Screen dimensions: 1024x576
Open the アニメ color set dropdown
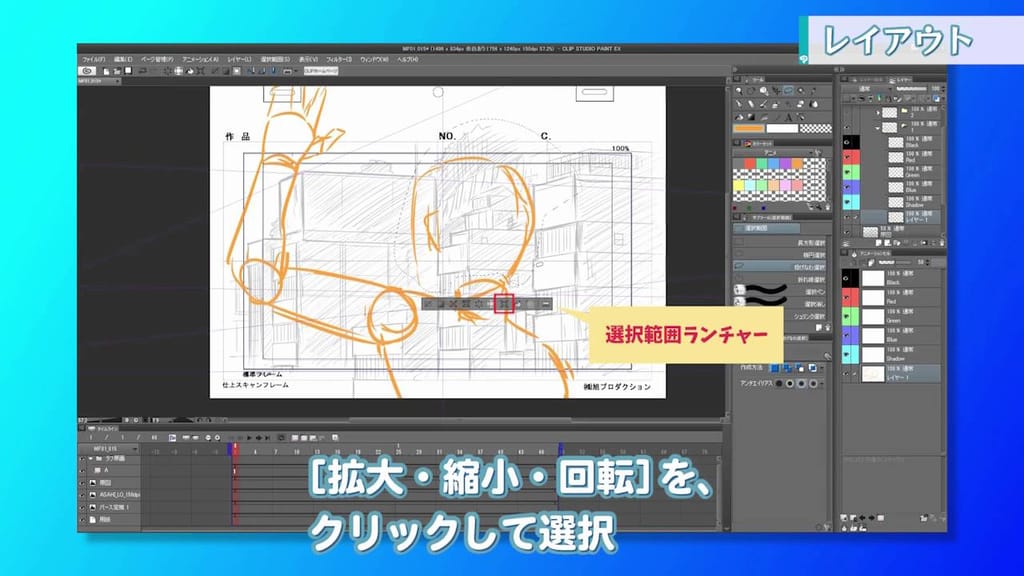coord(773,152)
